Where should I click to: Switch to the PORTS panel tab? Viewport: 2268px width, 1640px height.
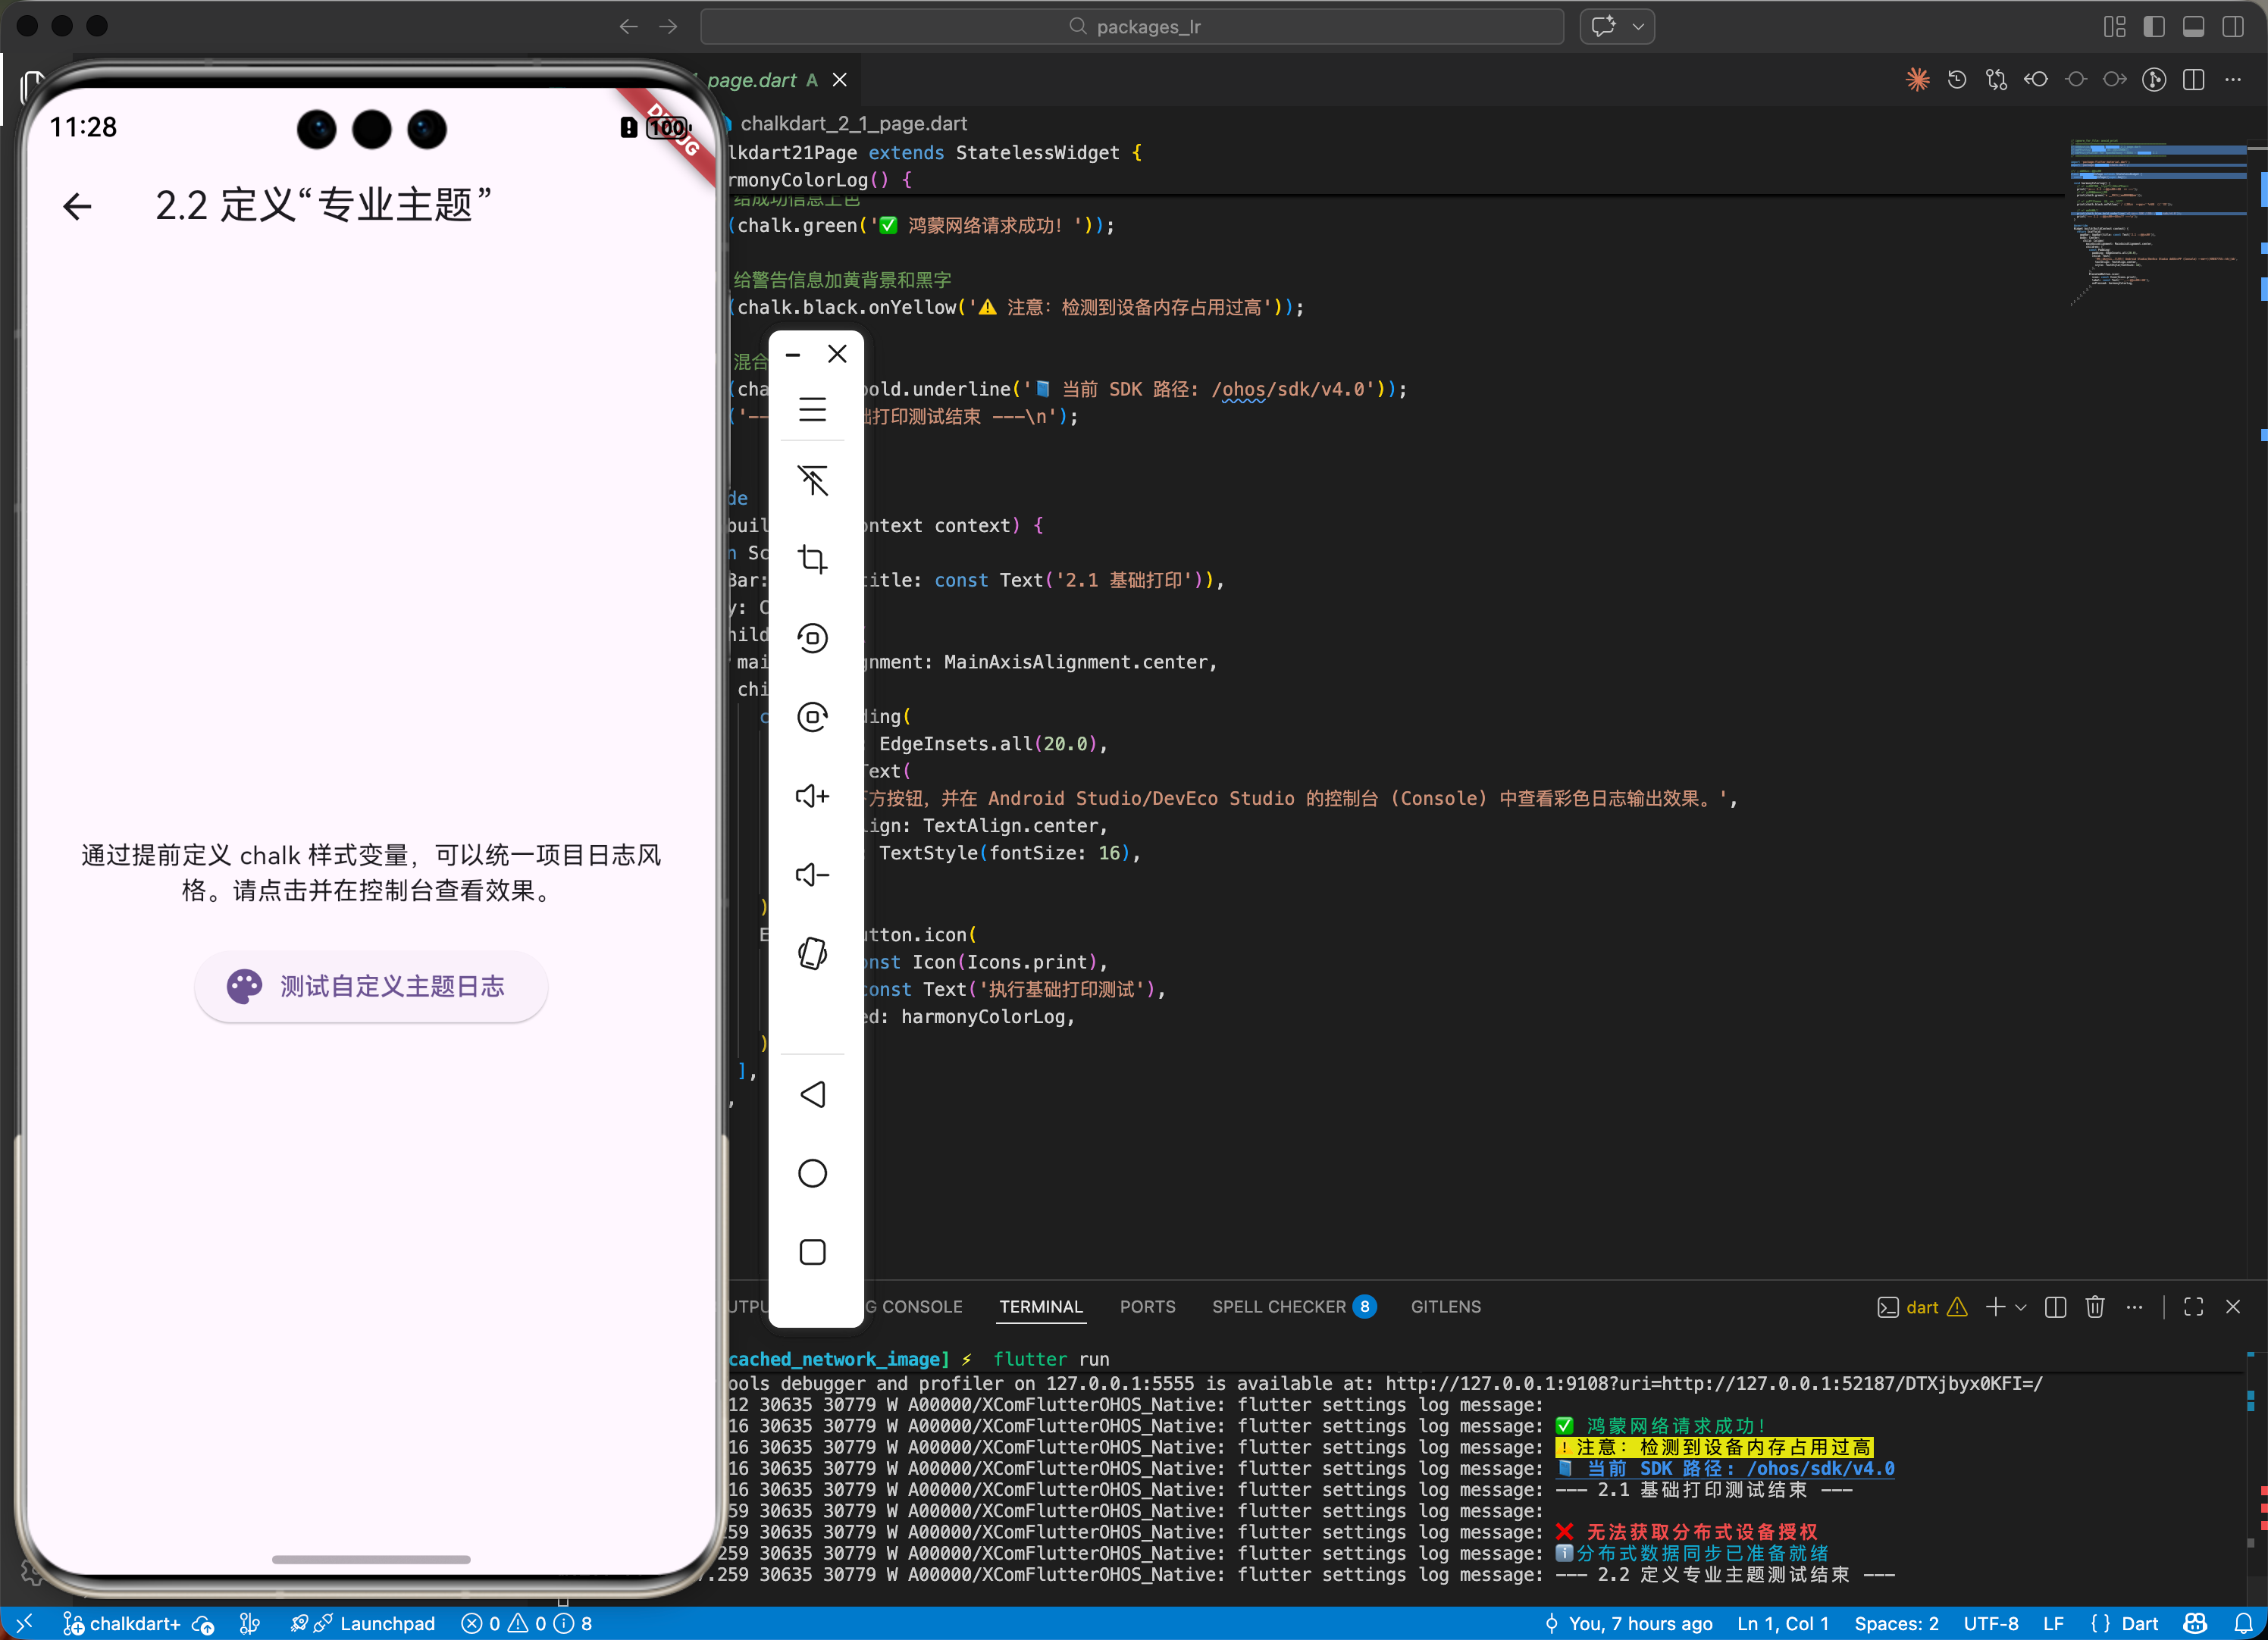click(1147, 1307)
